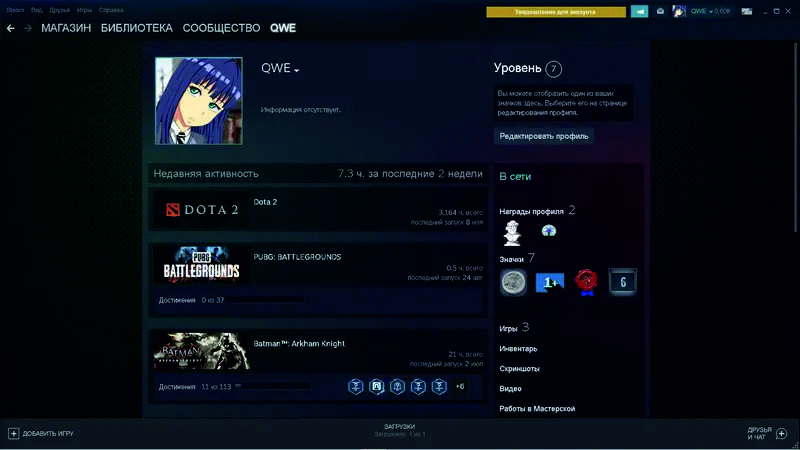The image size is (800, 450).
Task: Go forward with the right arrow
Action: pos(28,29)
